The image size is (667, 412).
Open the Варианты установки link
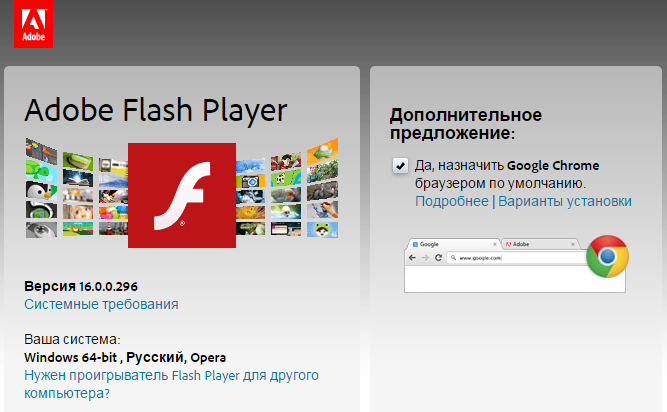pyautogui.click(x=565, y=201)
